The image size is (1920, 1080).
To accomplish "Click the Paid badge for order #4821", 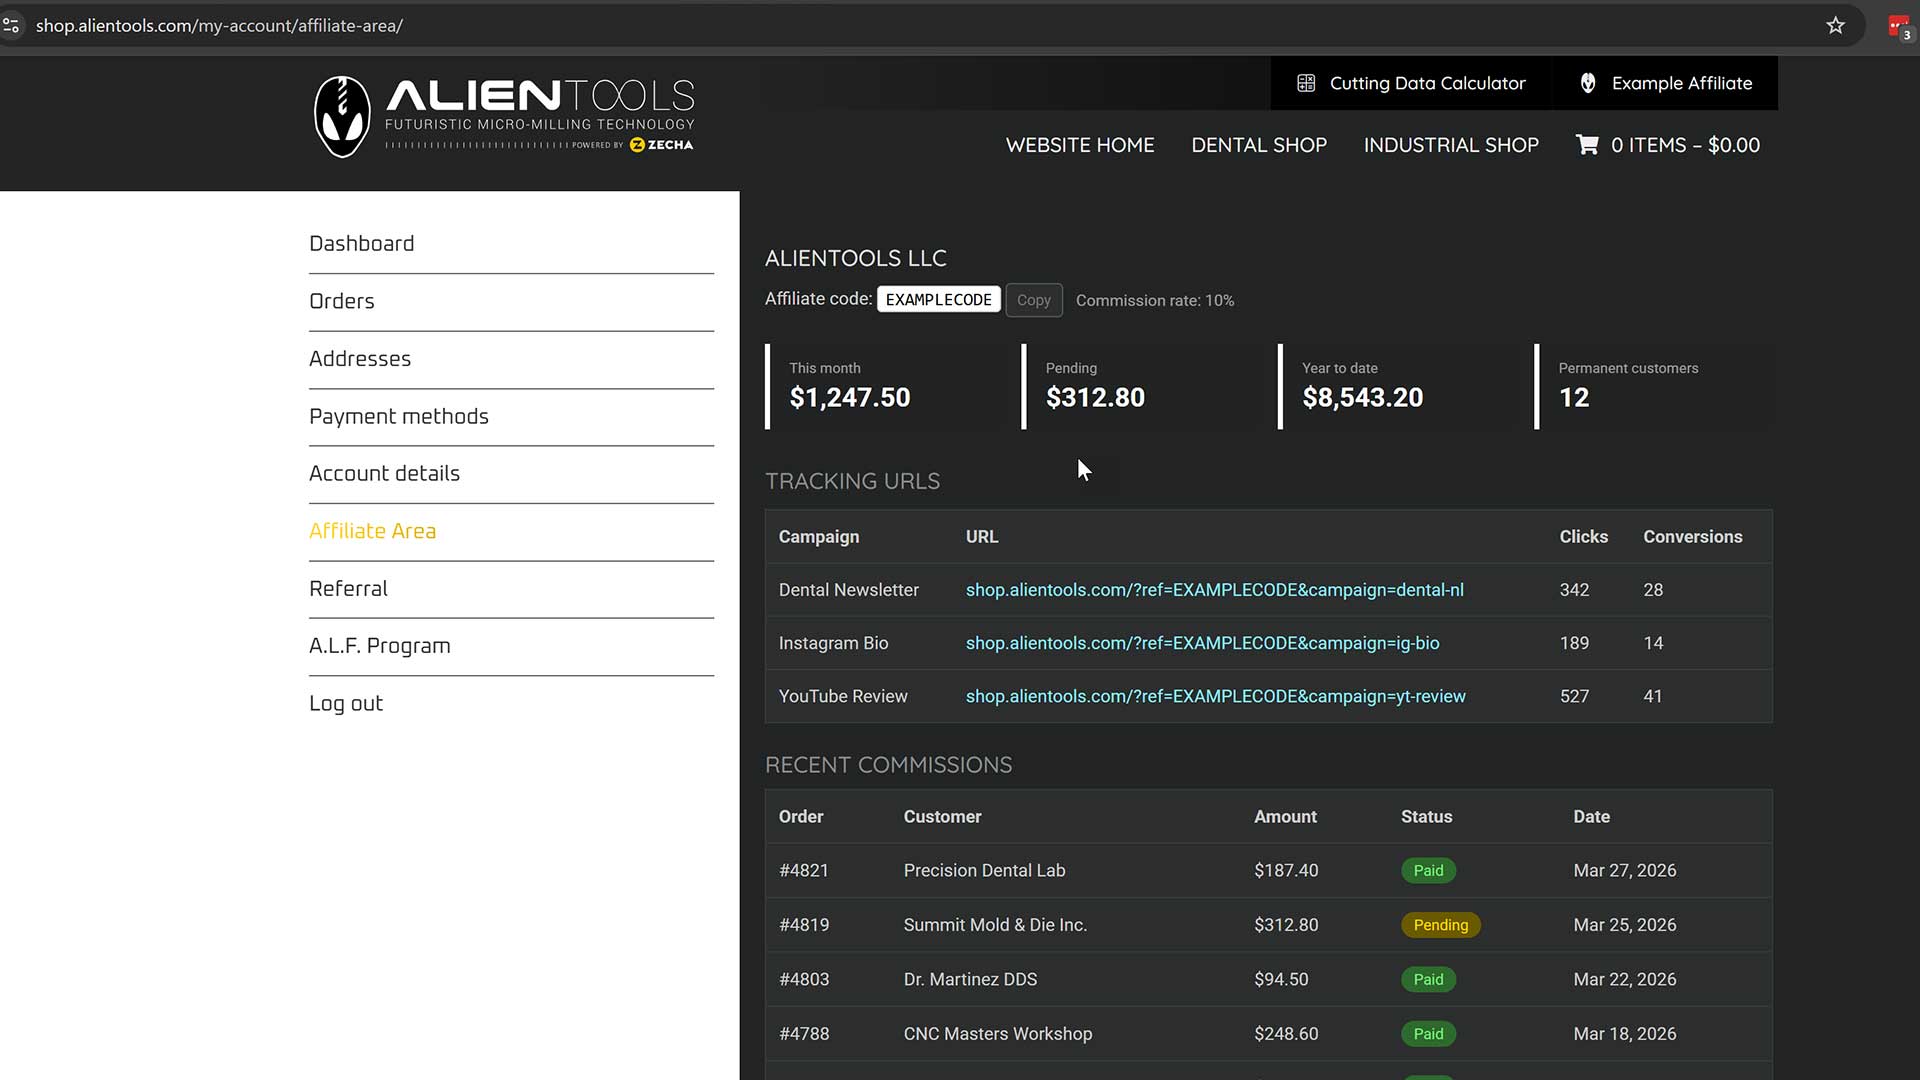I will 1428,871.
